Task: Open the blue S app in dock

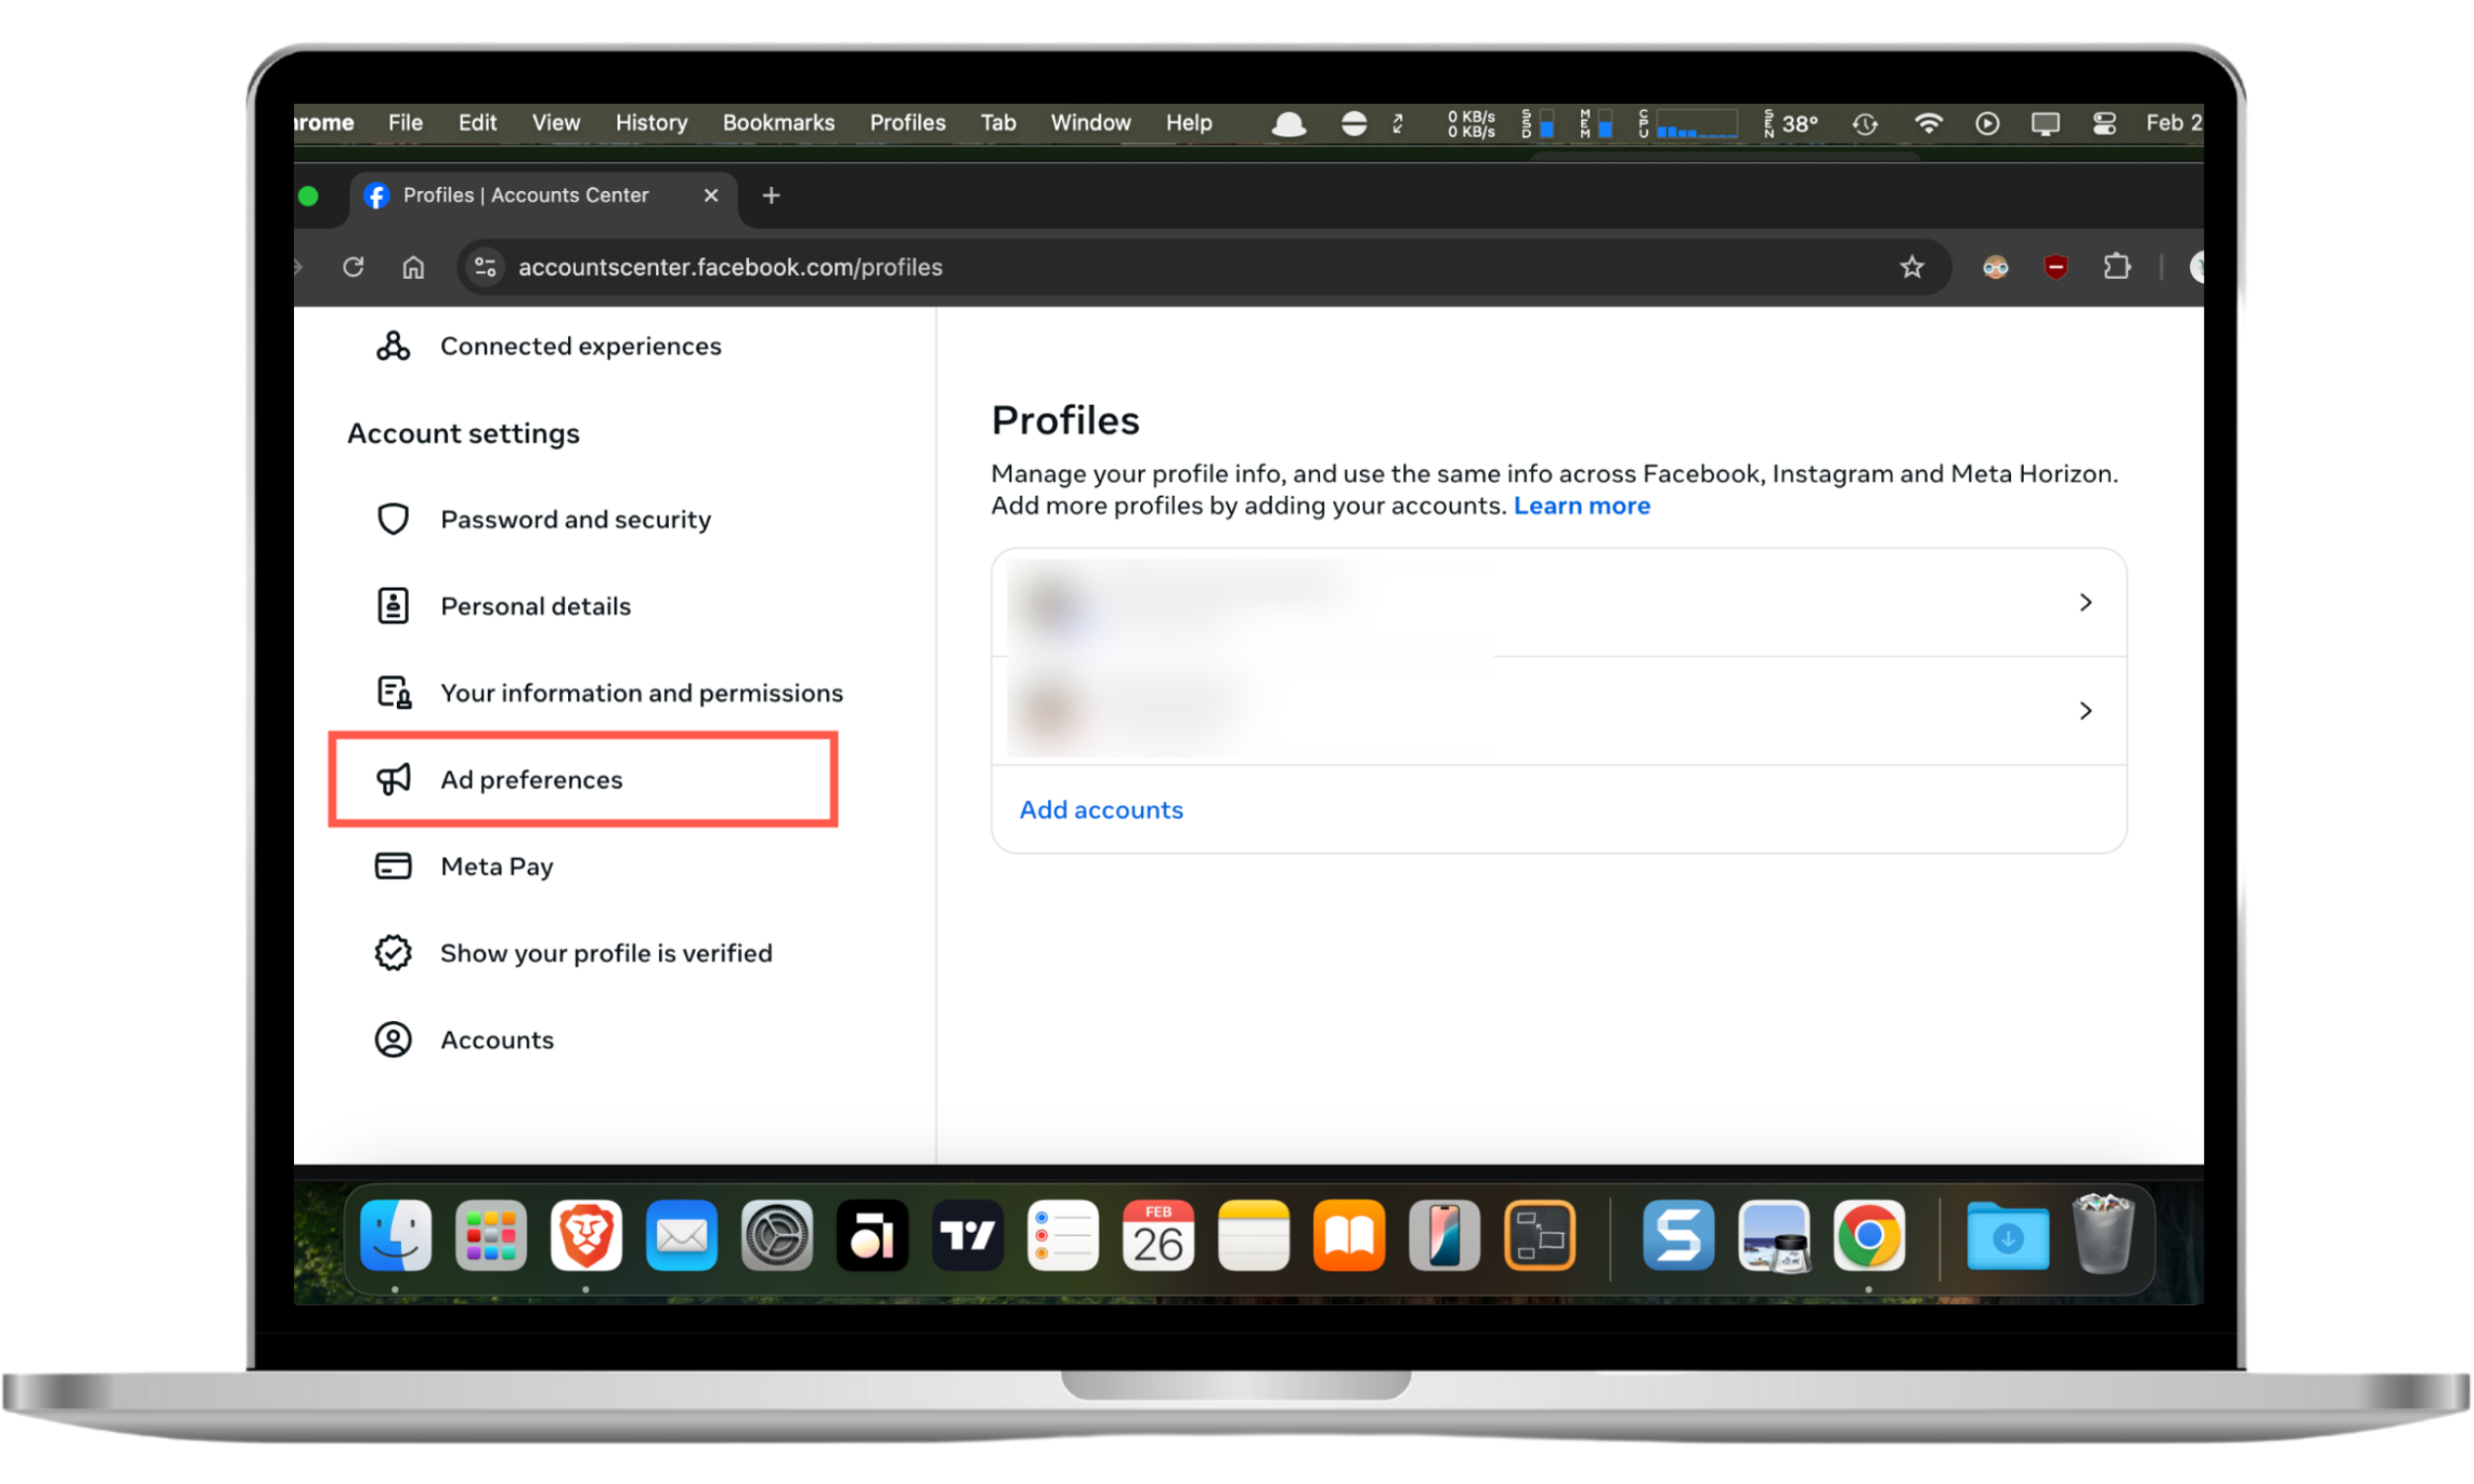Action: pos(1678,1237)
